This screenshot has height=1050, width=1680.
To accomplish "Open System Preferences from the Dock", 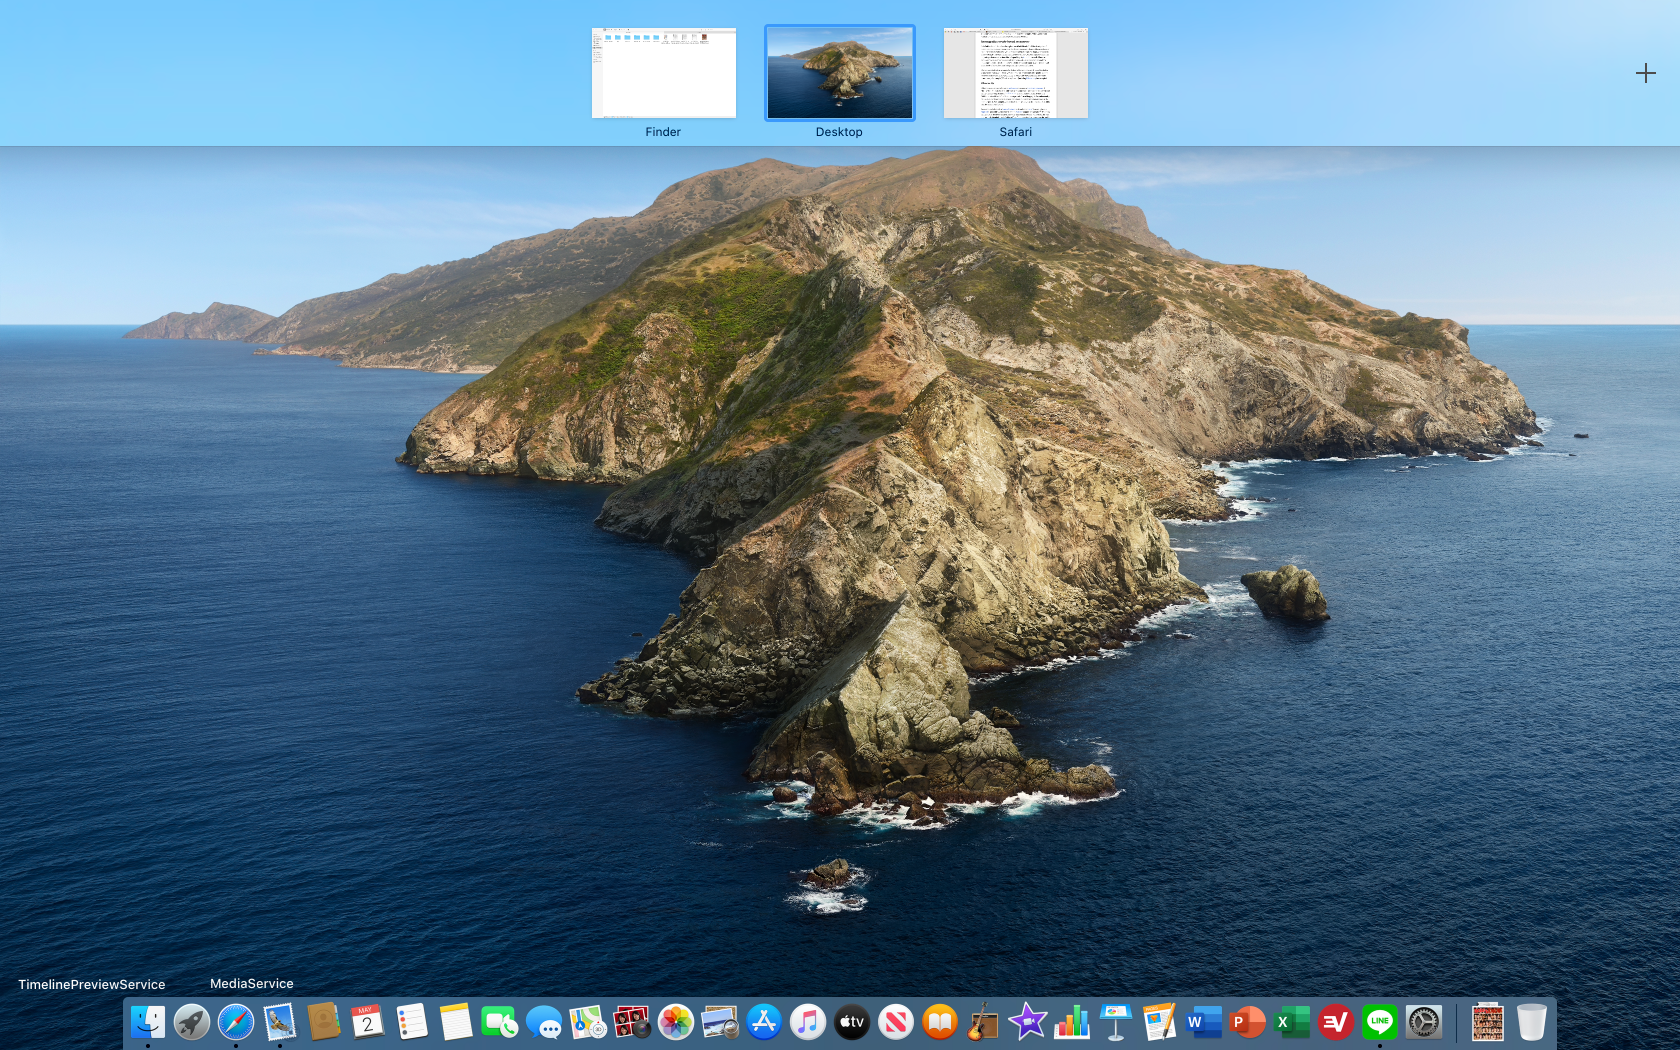I will (1424, 1022).
